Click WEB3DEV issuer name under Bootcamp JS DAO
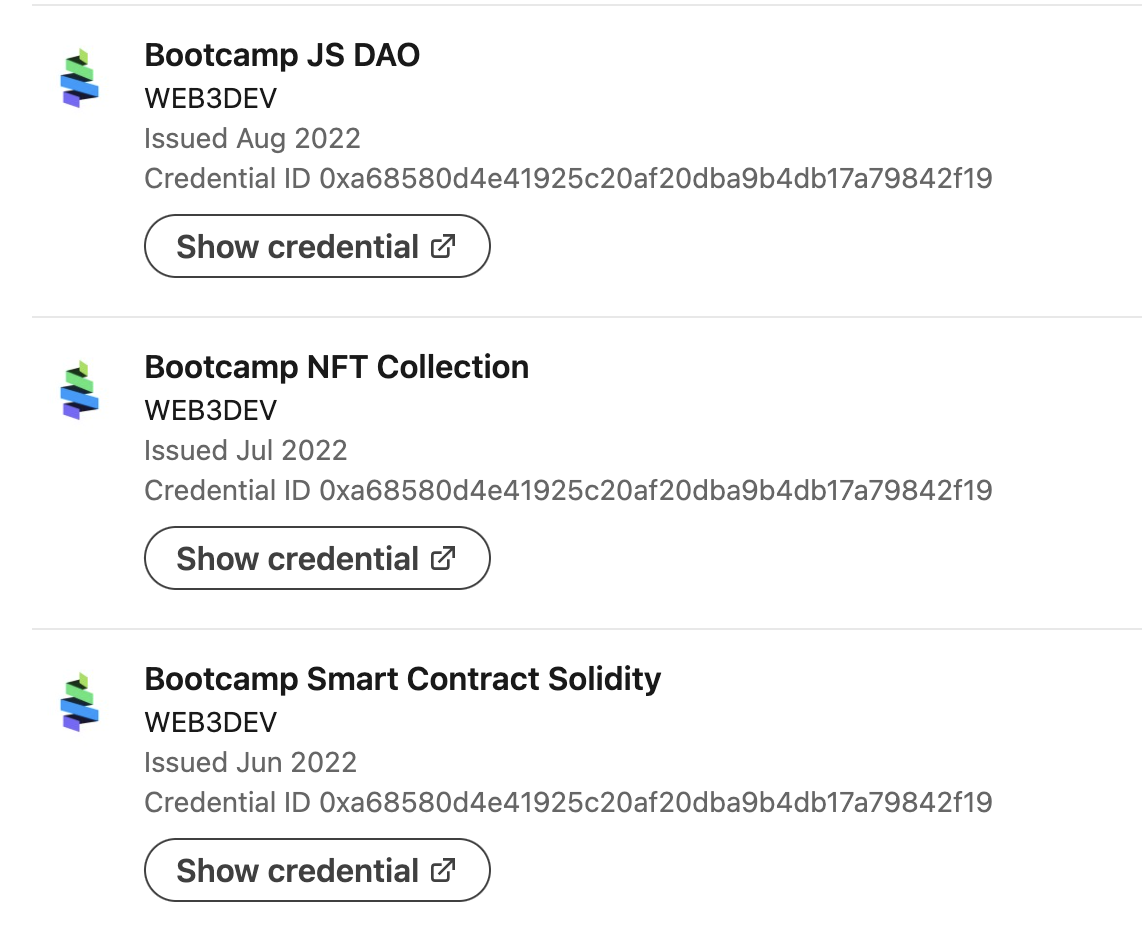 point(210,98)
